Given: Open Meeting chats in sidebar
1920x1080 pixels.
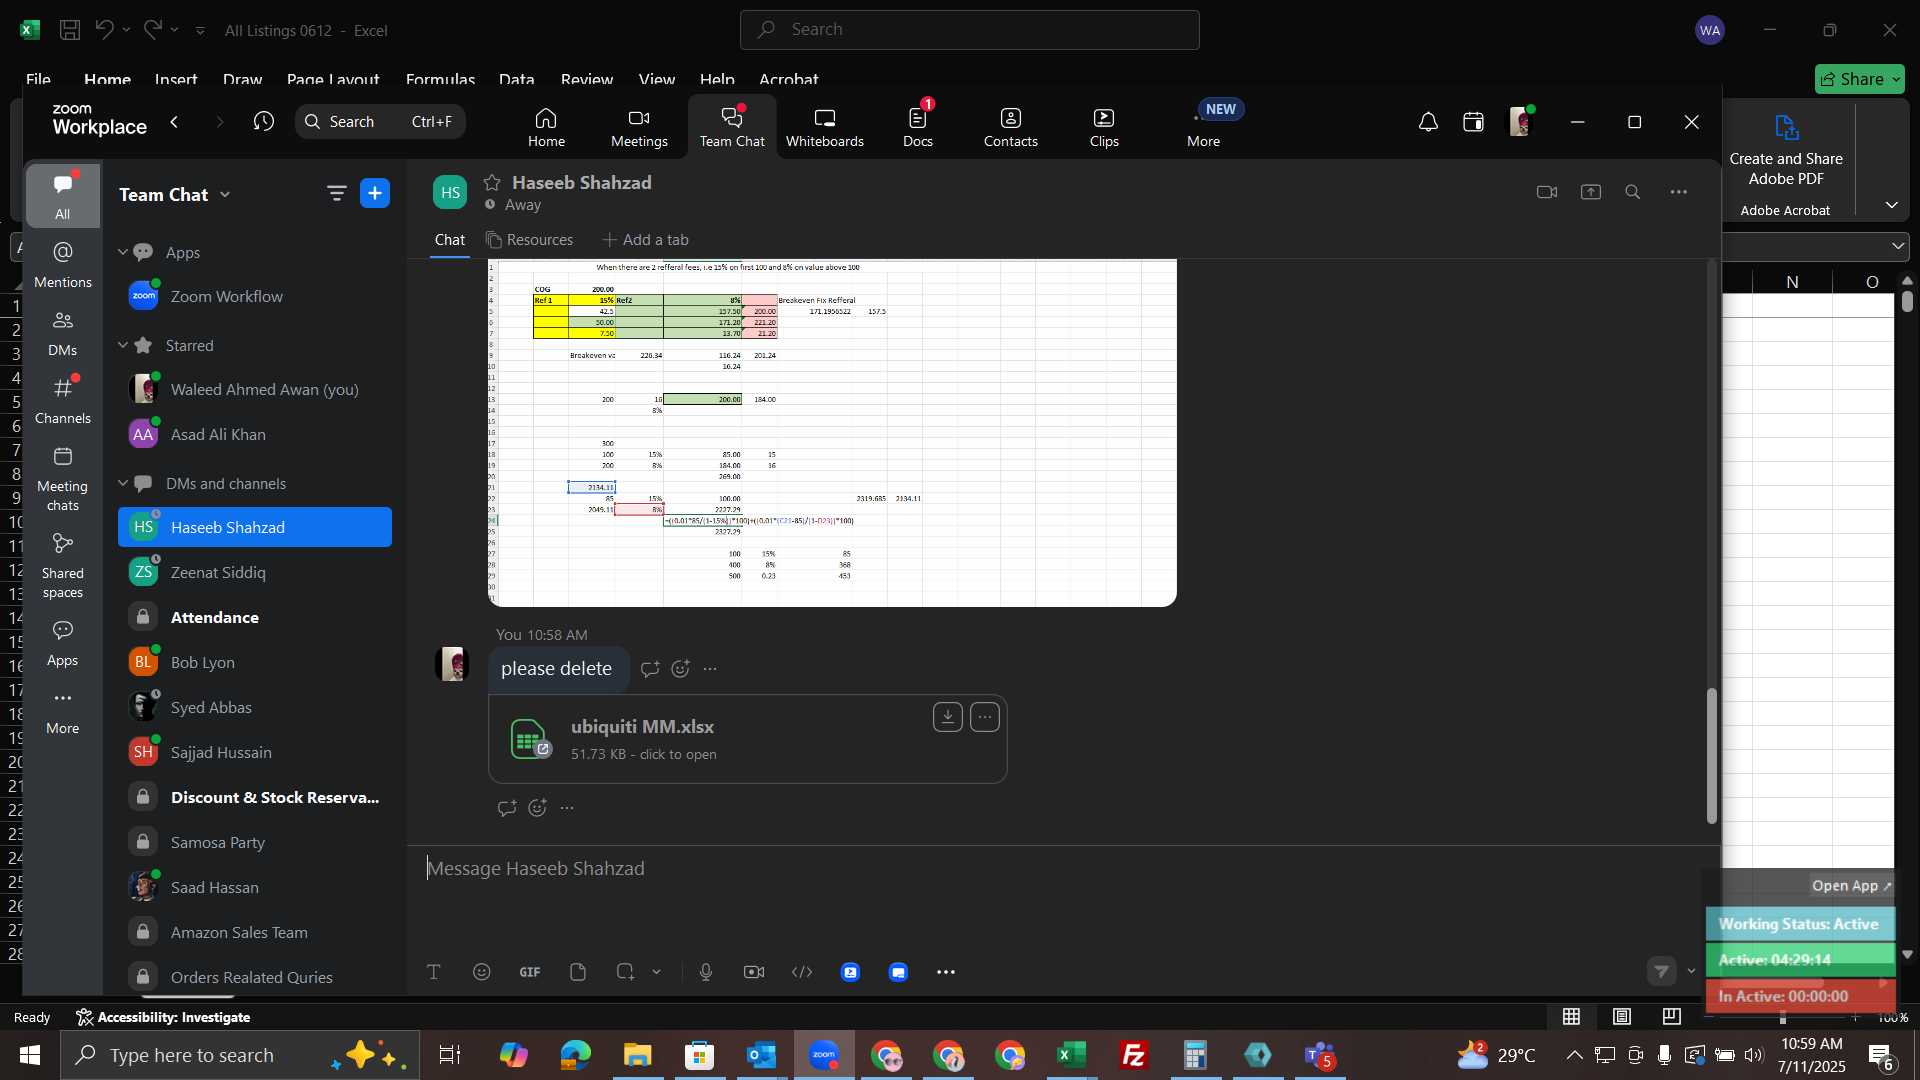Looking at the screenshot, I should click(x=62, y=478).
